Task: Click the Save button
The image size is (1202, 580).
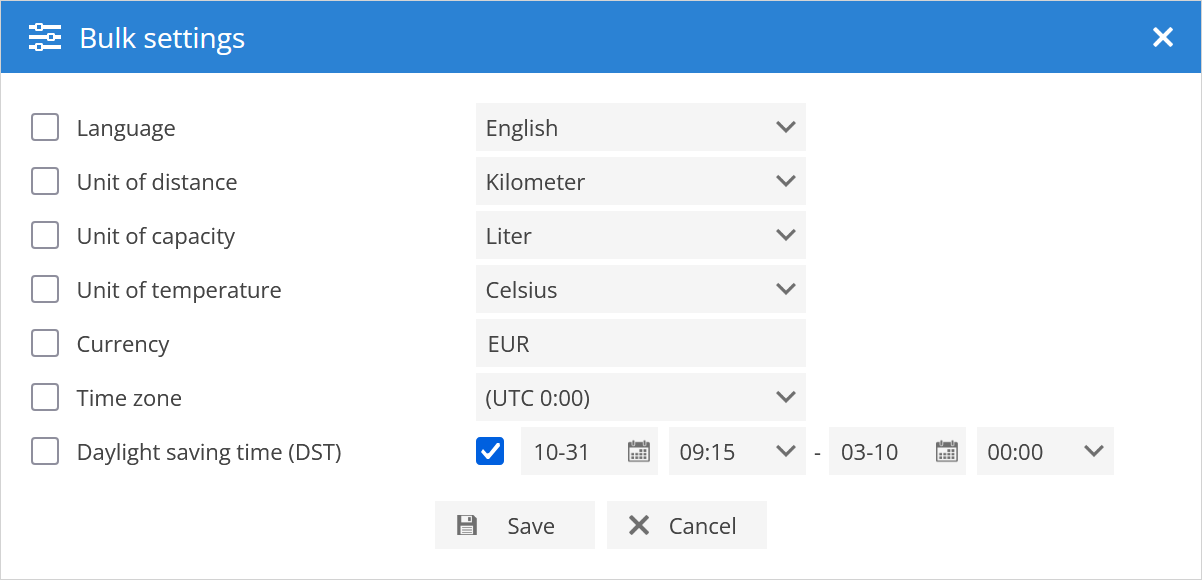Action: [514, 526]
